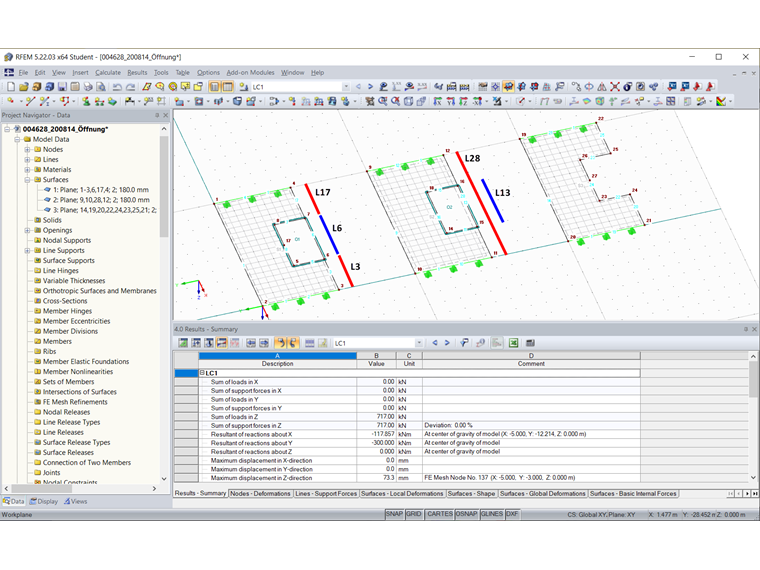The height and width of the screenshot is (570, 760).
Task: Select surface 1: Plane; 1-3,6,17,4 in tree
Action: pos(101,190)
